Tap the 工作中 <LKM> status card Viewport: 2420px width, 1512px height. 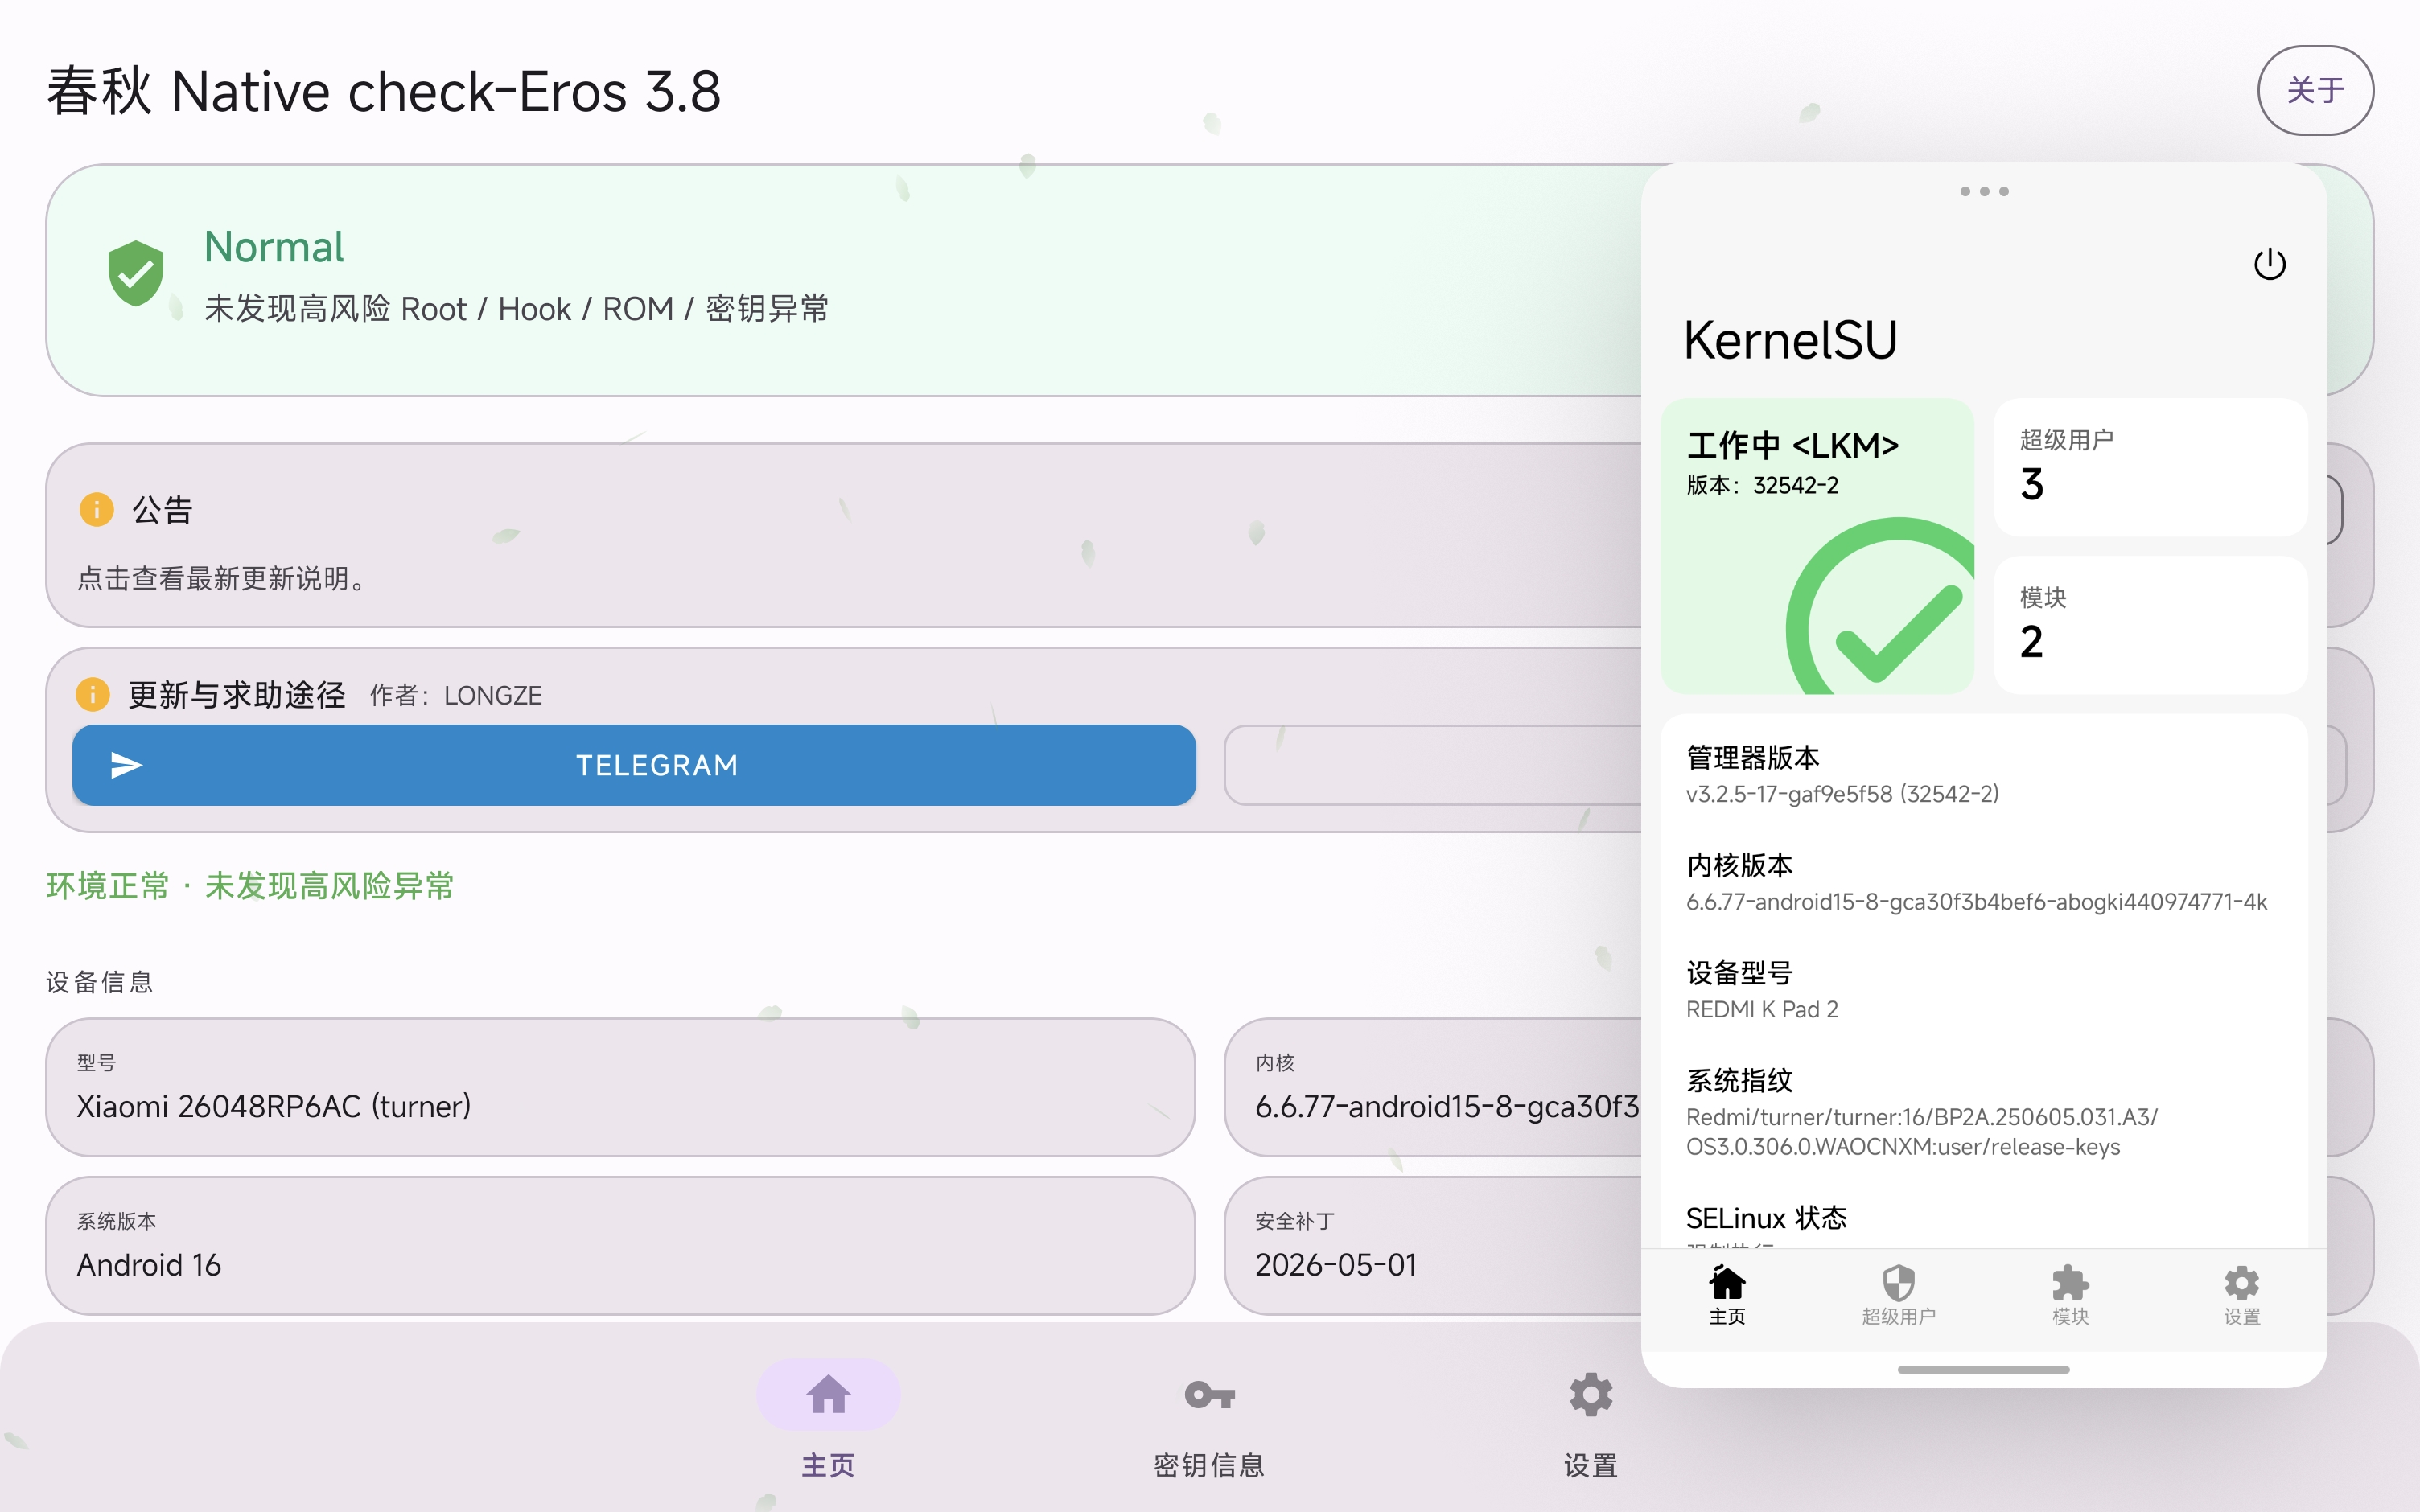tap(1817, 546)
